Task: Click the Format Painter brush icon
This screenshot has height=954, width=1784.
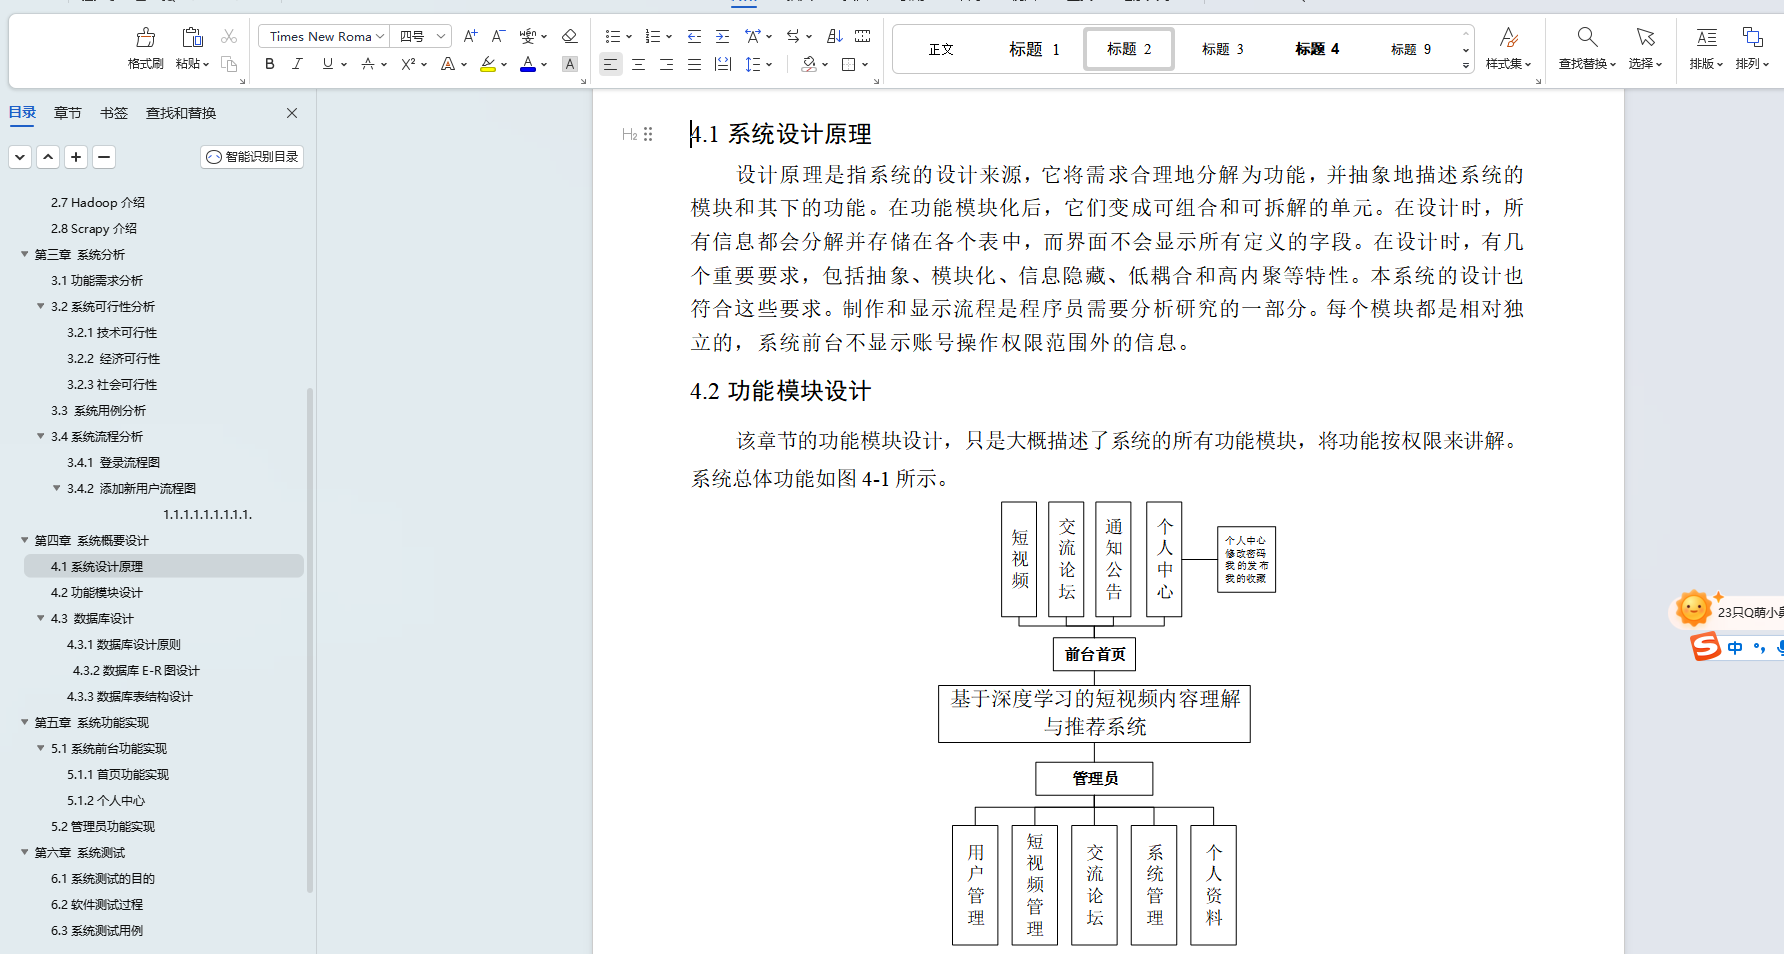Action: [x=146, y=38]
